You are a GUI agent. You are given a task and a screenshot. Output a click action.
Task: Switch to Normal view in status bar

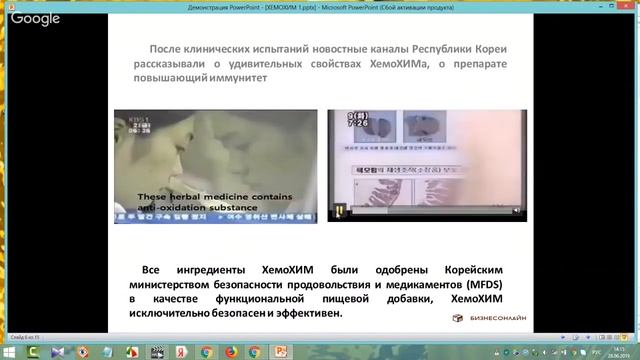click(x=602, y=338)
